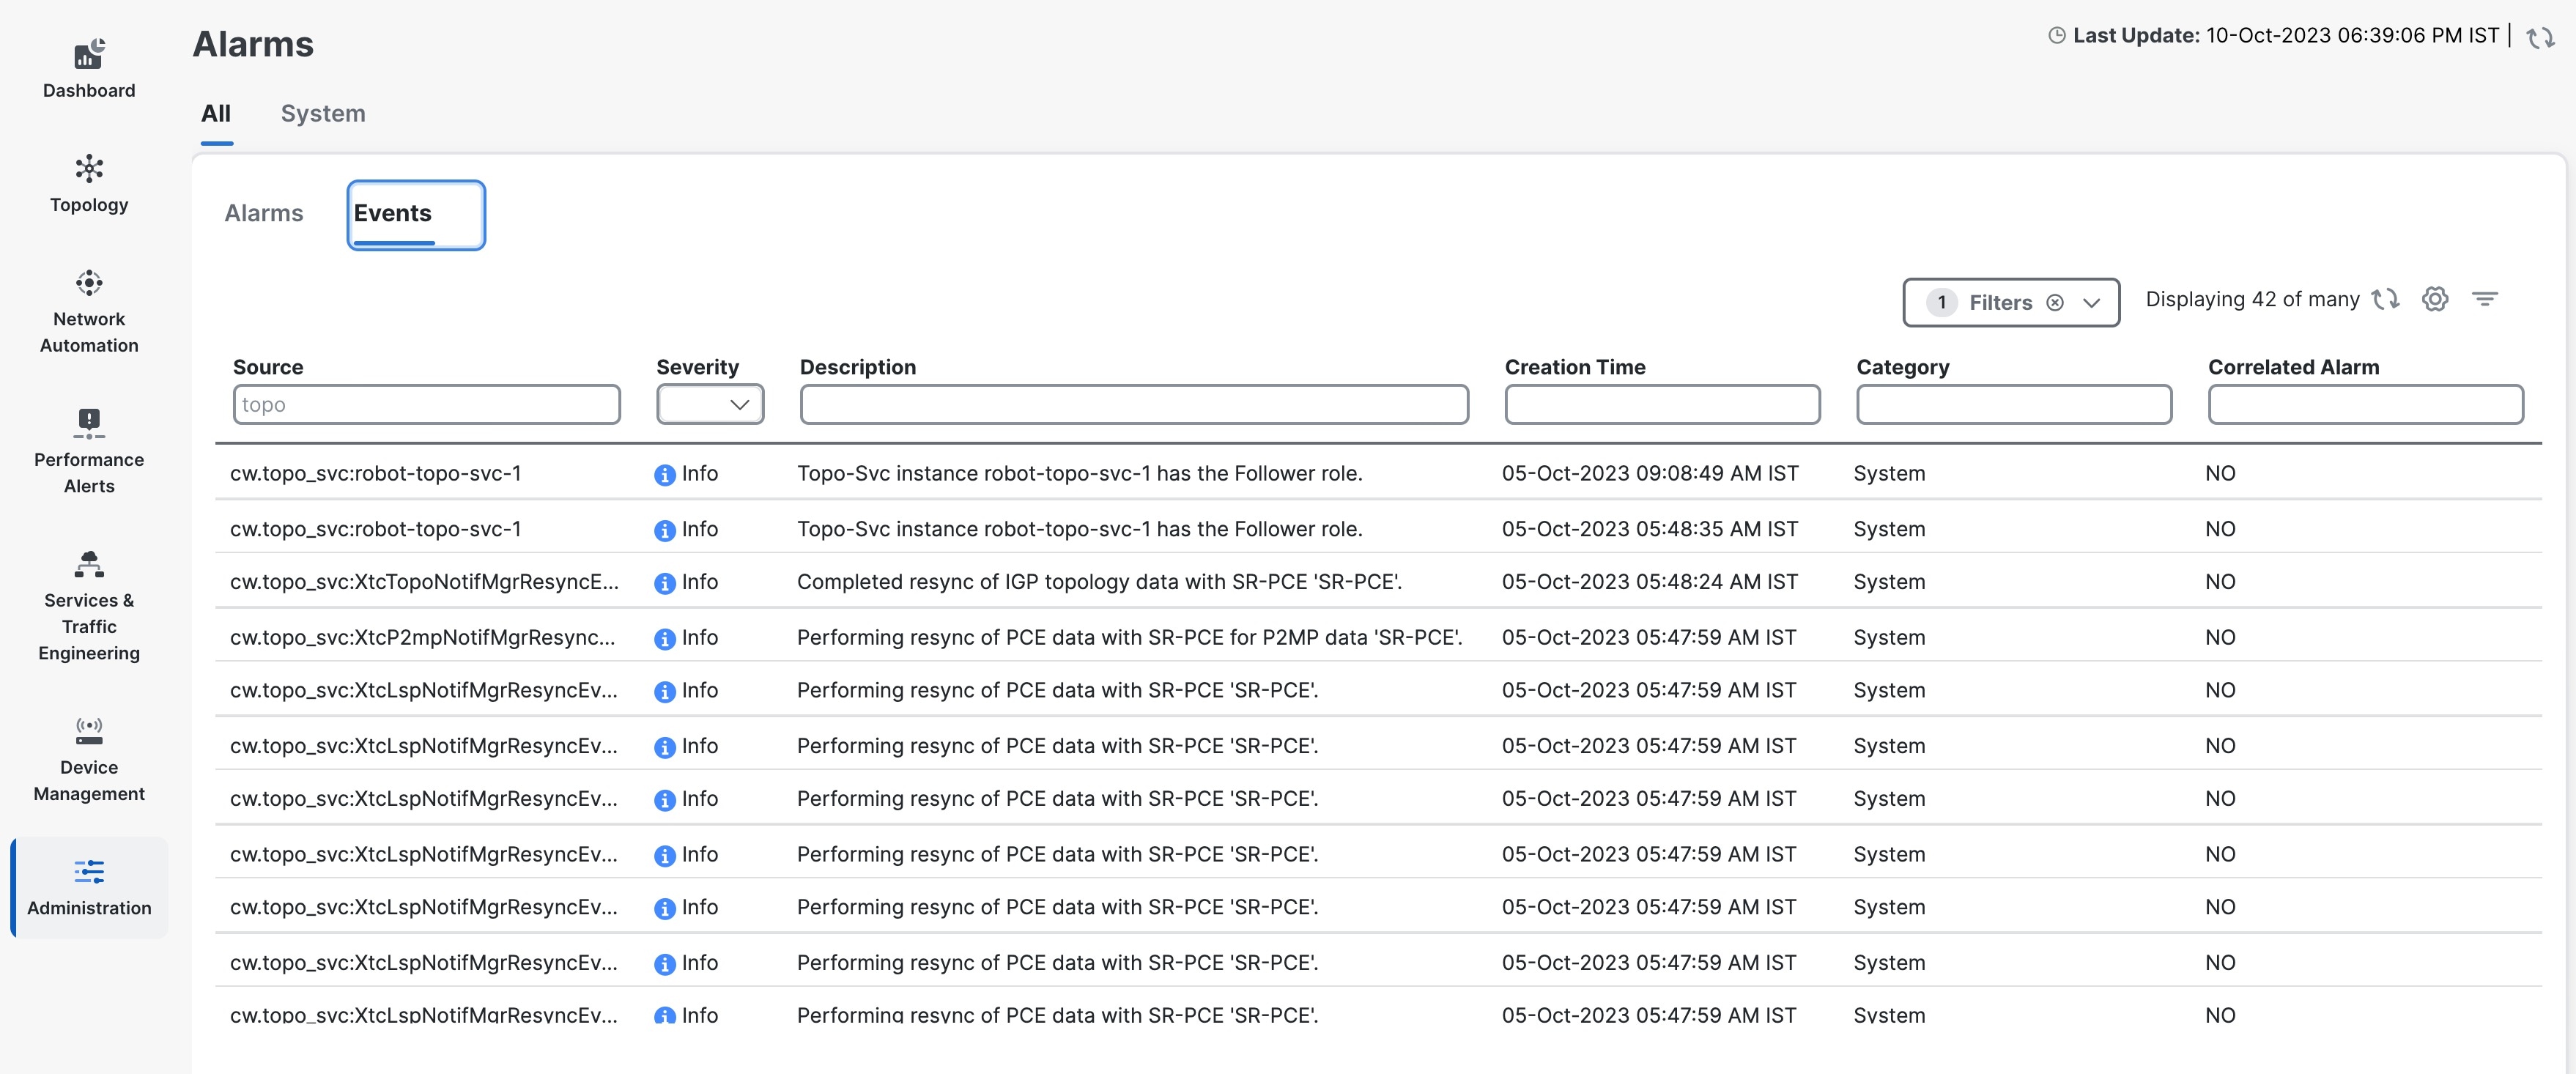Open table settings gear icon

(x=2435, y=299)
